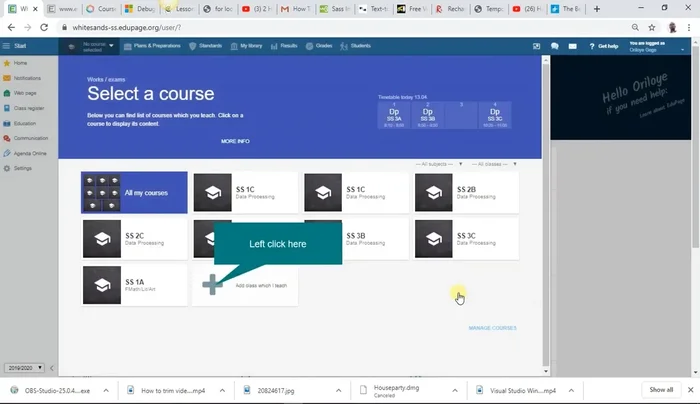Open the Notifications sidebar item
The image size is (700, 404).
(26, 76)
